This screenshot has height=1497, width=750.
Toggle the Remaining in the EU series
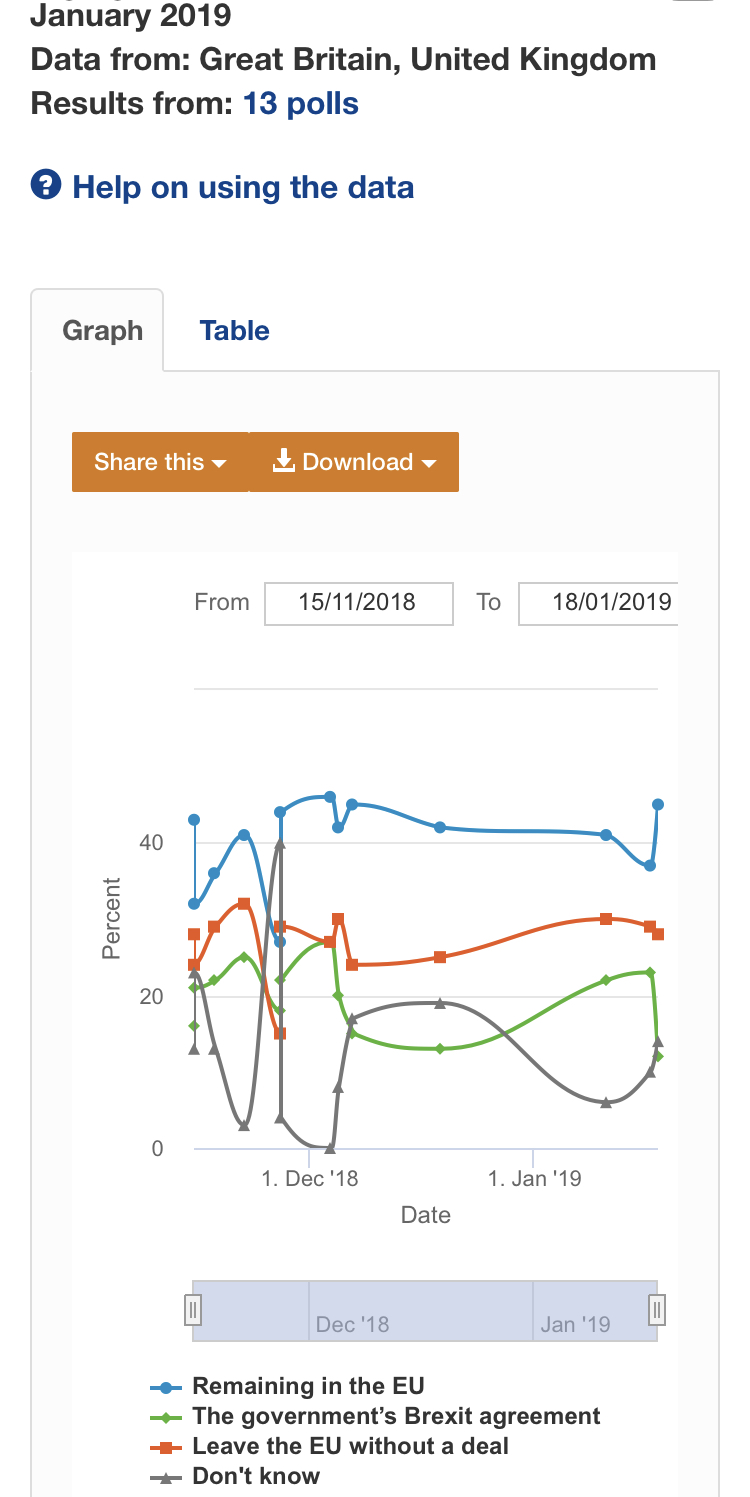(308, 1386)
